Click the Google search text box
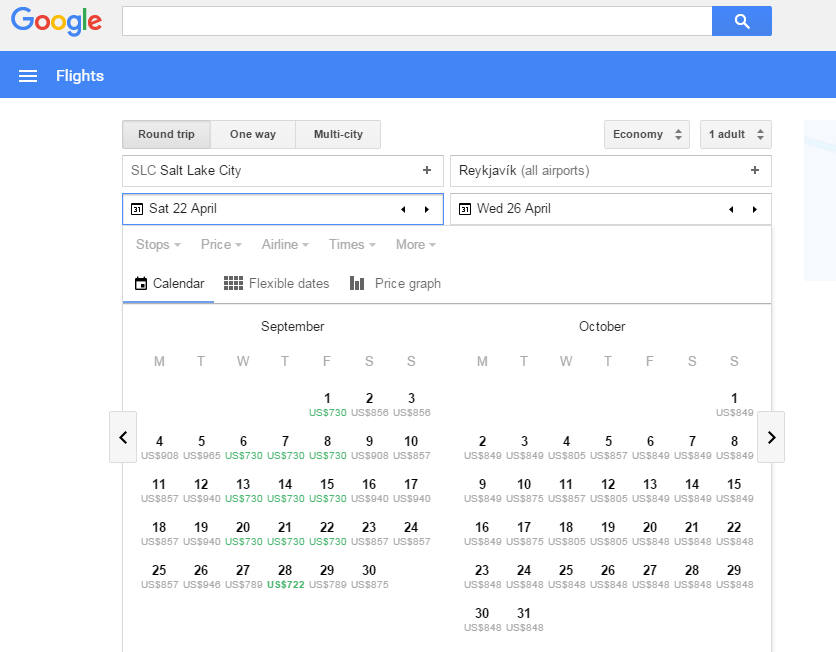The image size is (836, 652). coord(416,21)
